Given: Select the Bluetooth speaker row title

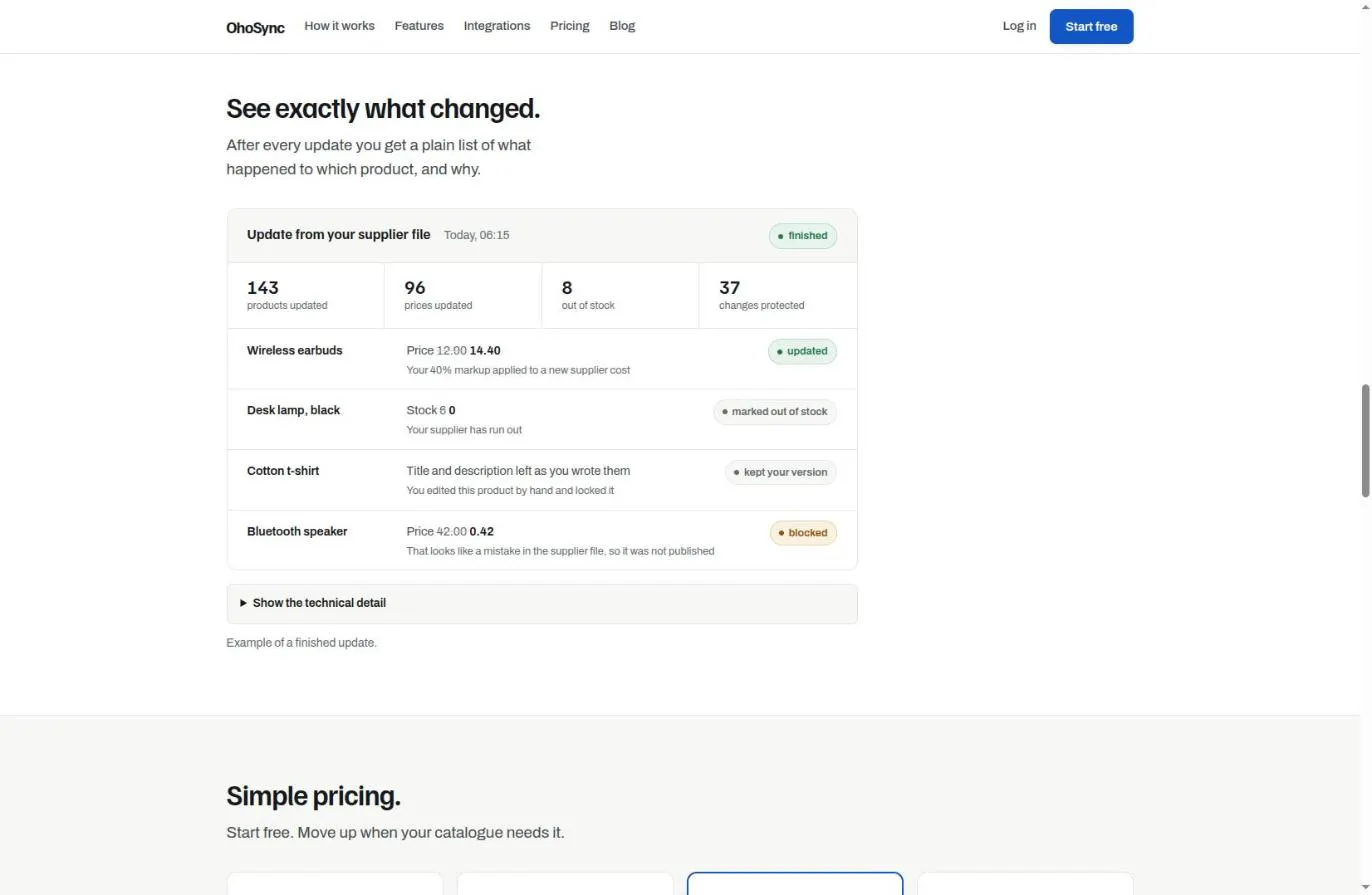Looking at the screenshot, I should (x=297, y=531).
